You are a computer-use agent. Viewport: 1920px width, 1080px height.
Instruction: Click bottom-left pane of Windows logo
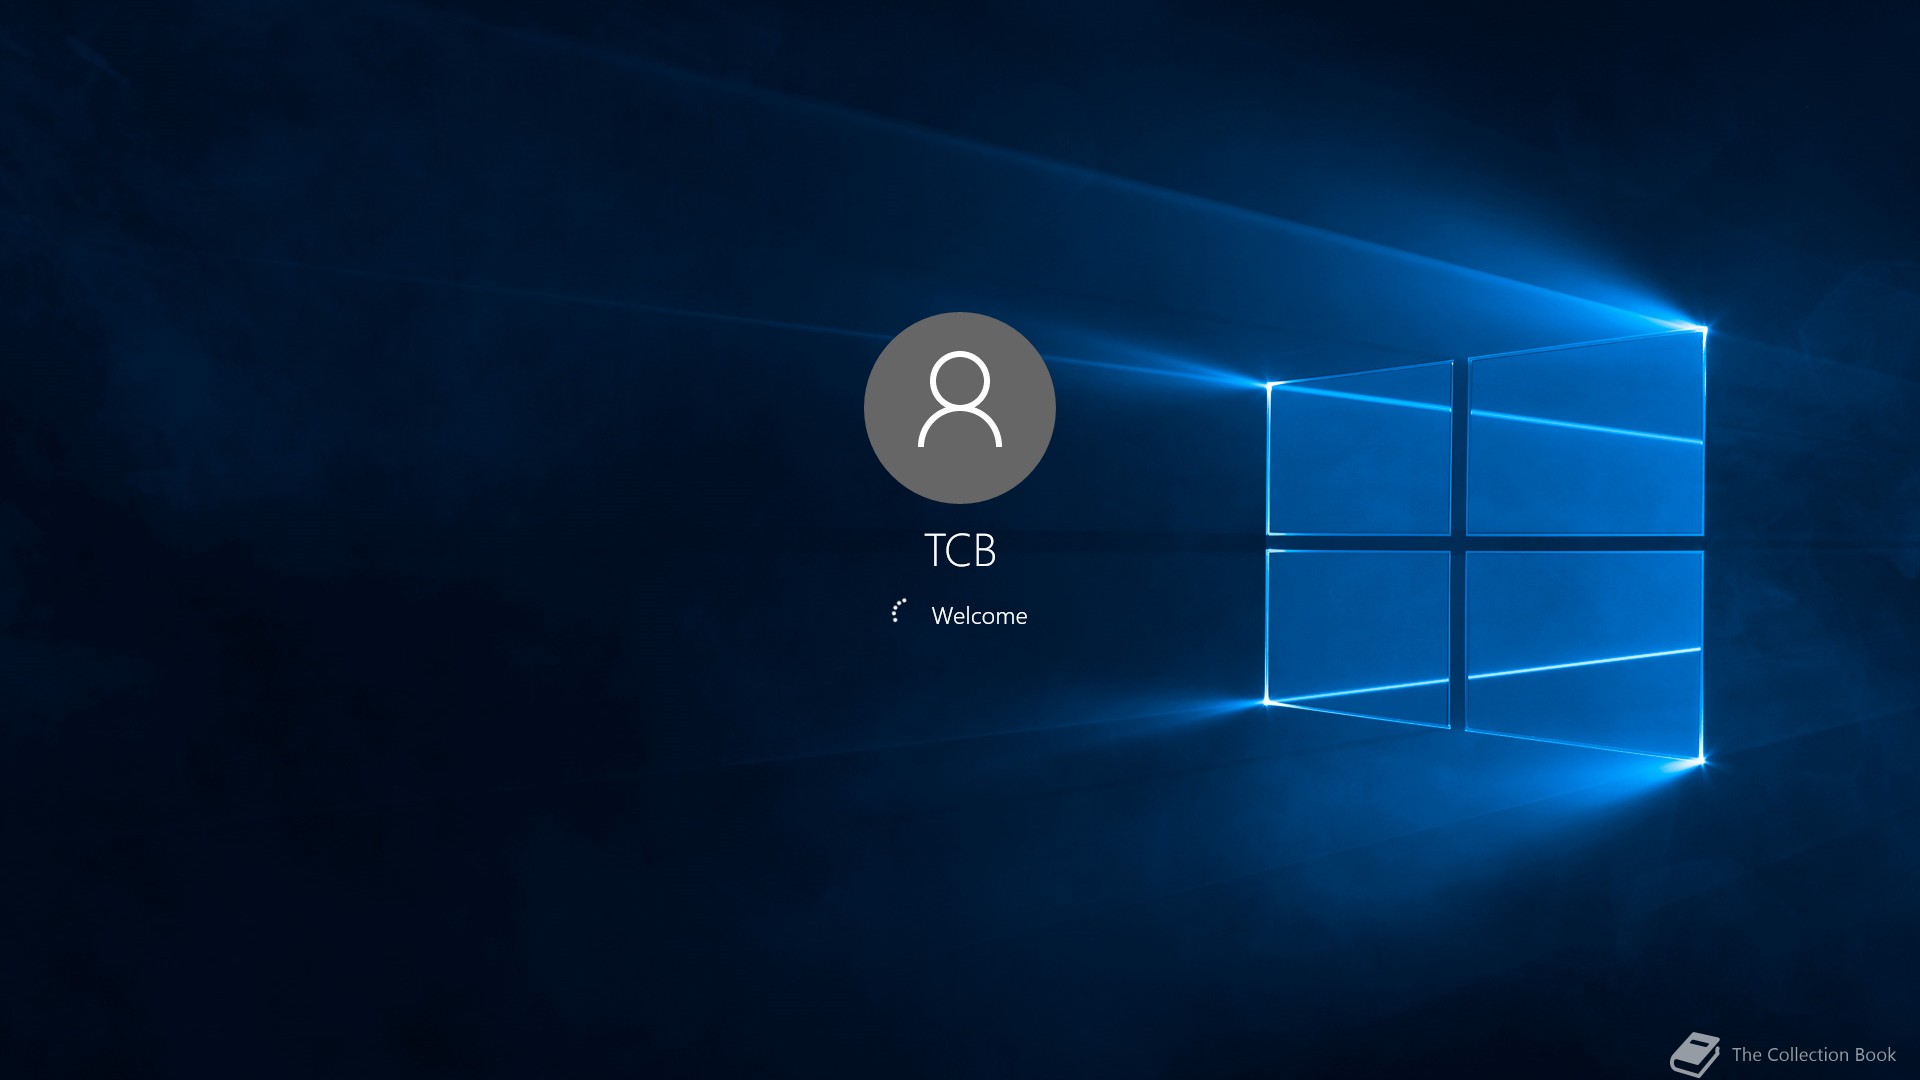[1358, 632]
